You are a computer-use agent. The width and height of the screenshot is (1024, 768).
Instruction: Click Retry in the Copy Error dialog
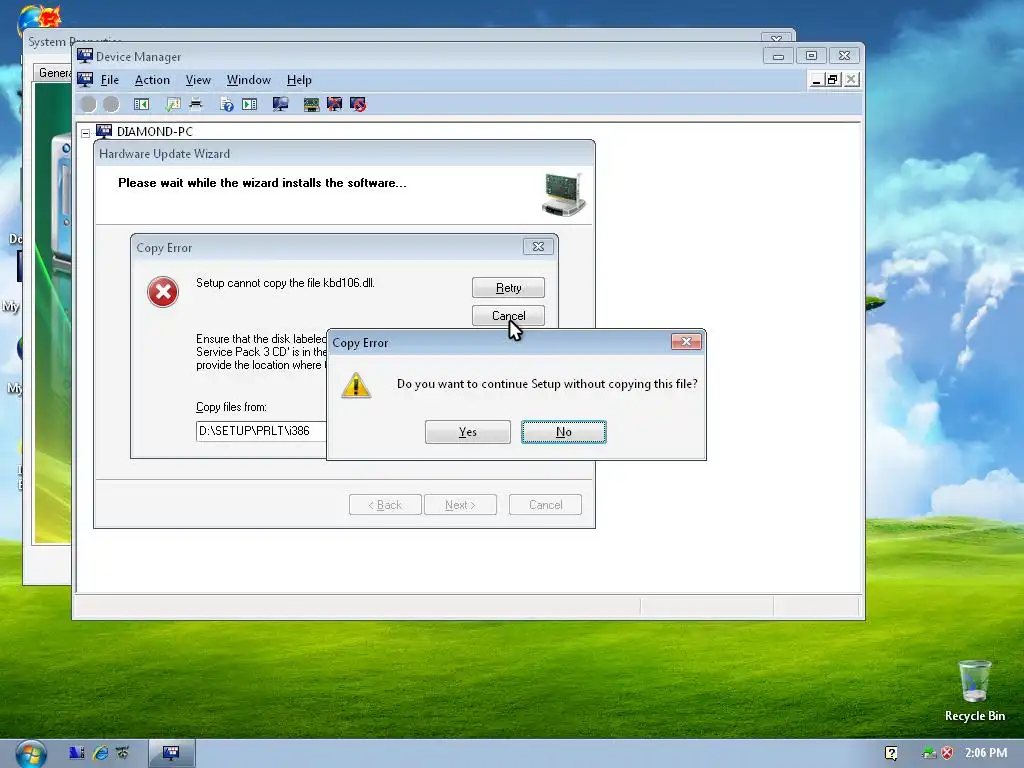pyautogui.click(x=508, y=288)
